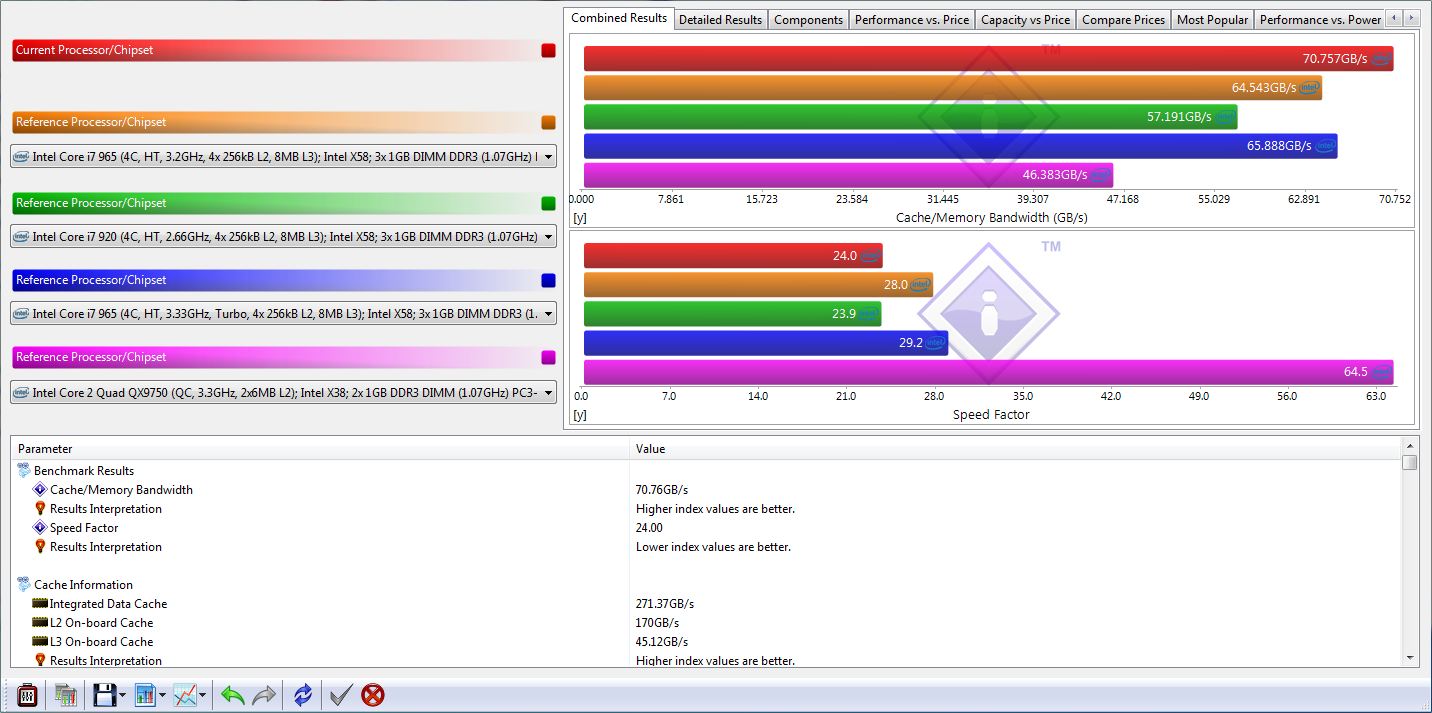Click the Benchmark Results row icon

click(24, 471)
